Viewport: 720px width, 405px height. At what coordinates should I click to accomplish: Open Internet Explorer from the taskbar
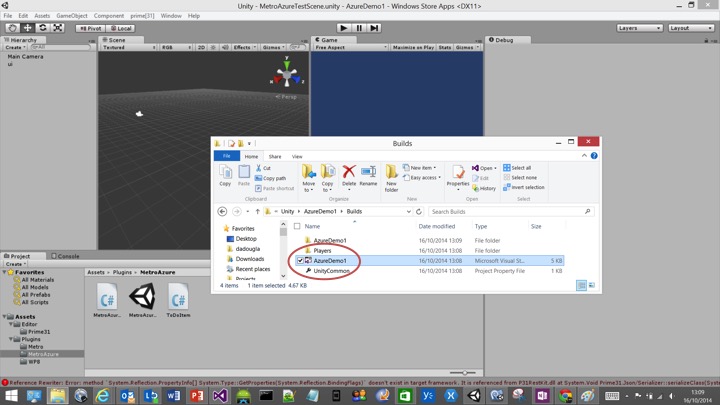[103, 395]
